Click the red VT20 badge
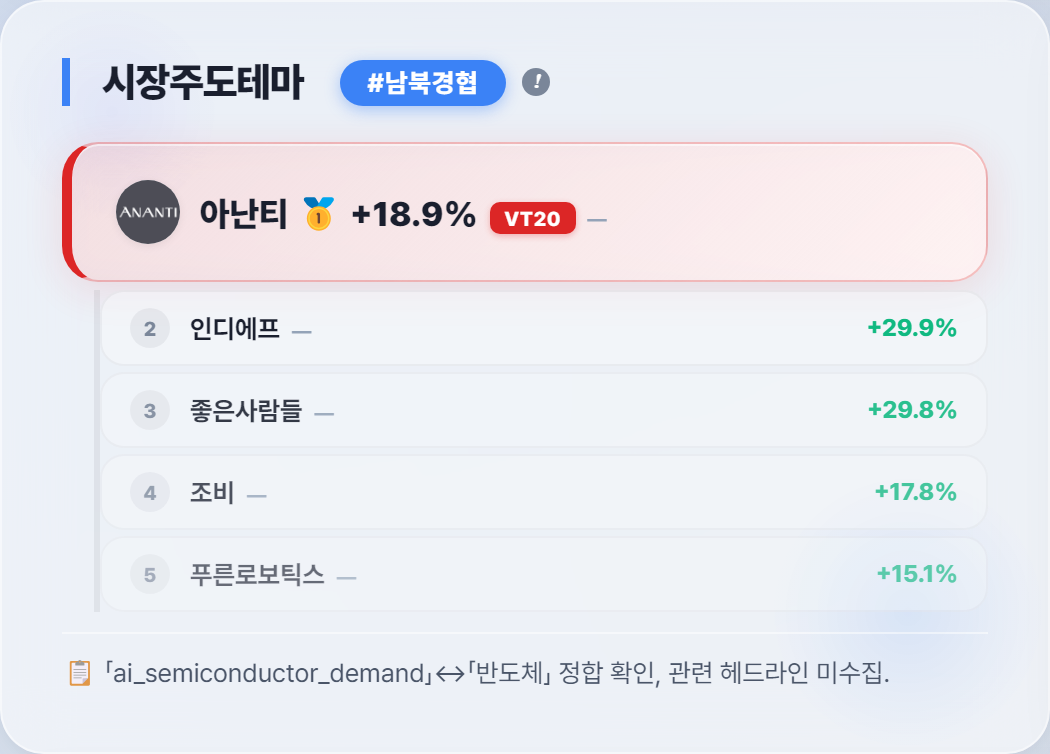The image size is (1050, 754). pyautogui.click(x=532, y=218)
